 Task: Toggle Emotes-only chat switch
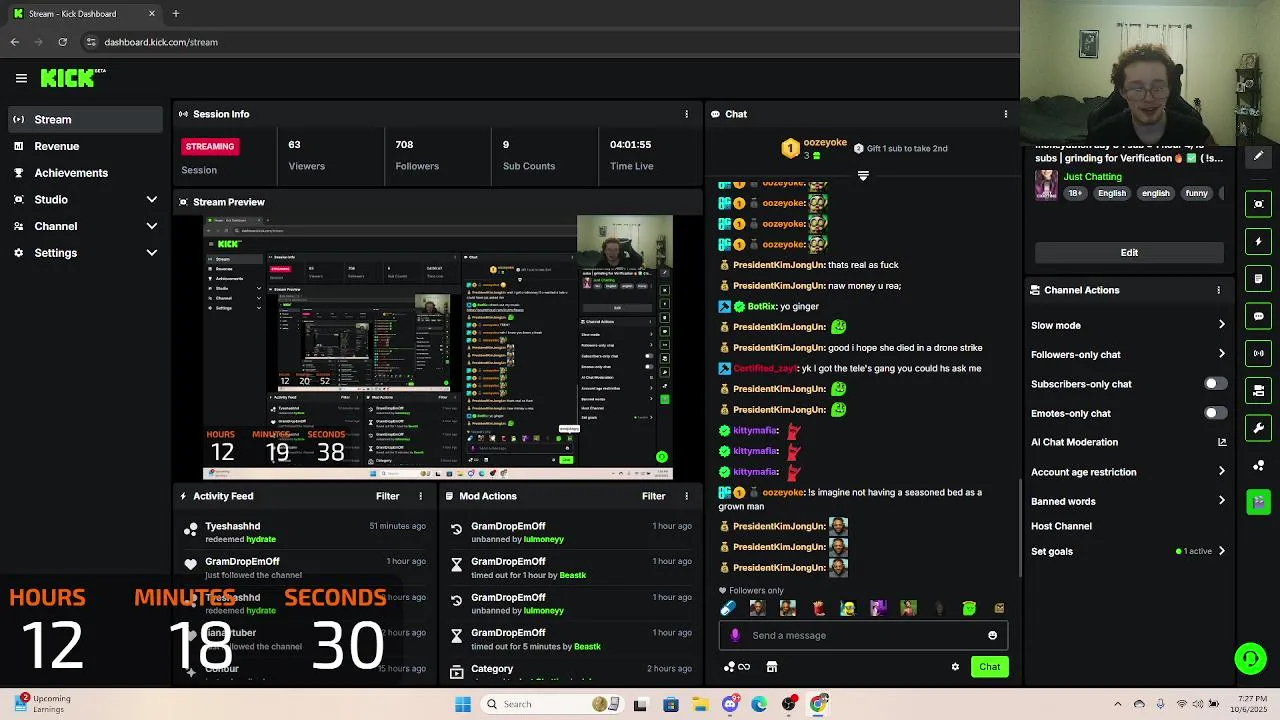(1215, 413)
